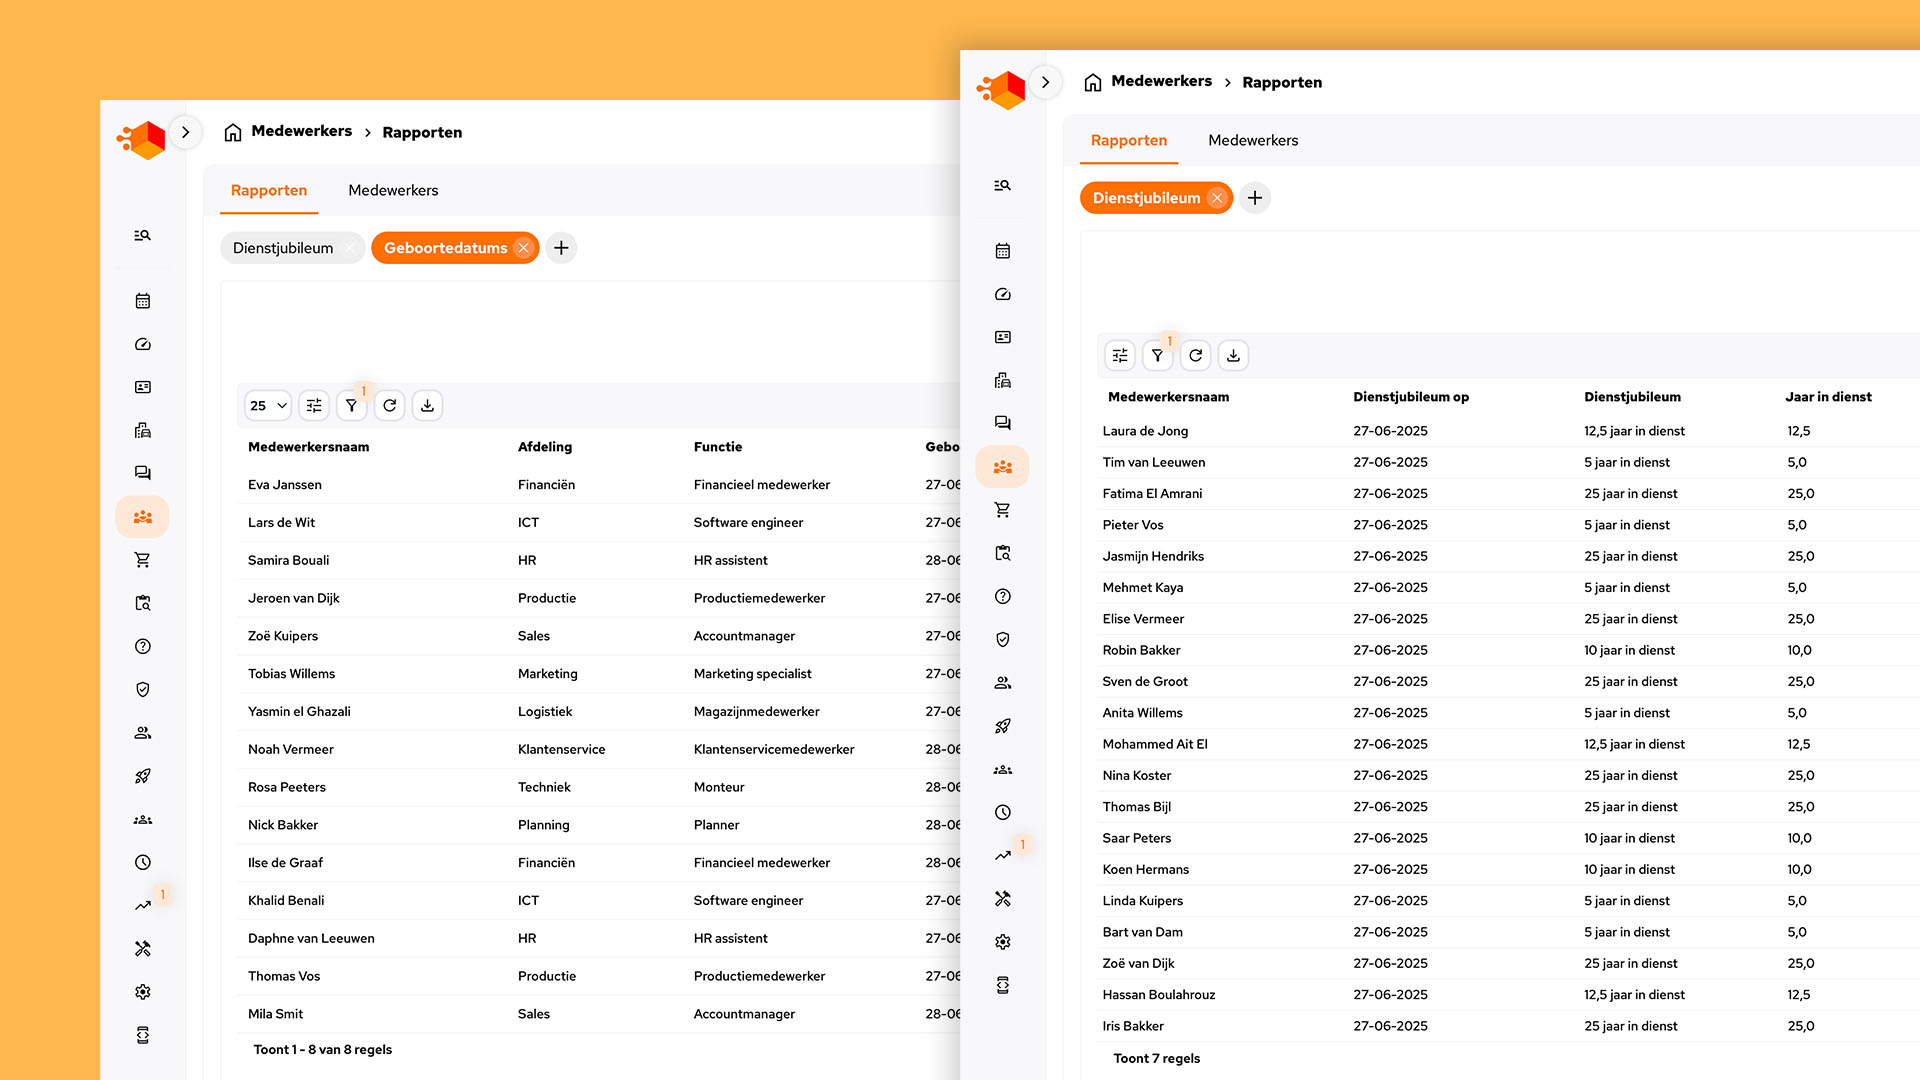This screenshot has height=1080, width=1920.
Task: Open the filter icon in left panel
Action: 351,405
